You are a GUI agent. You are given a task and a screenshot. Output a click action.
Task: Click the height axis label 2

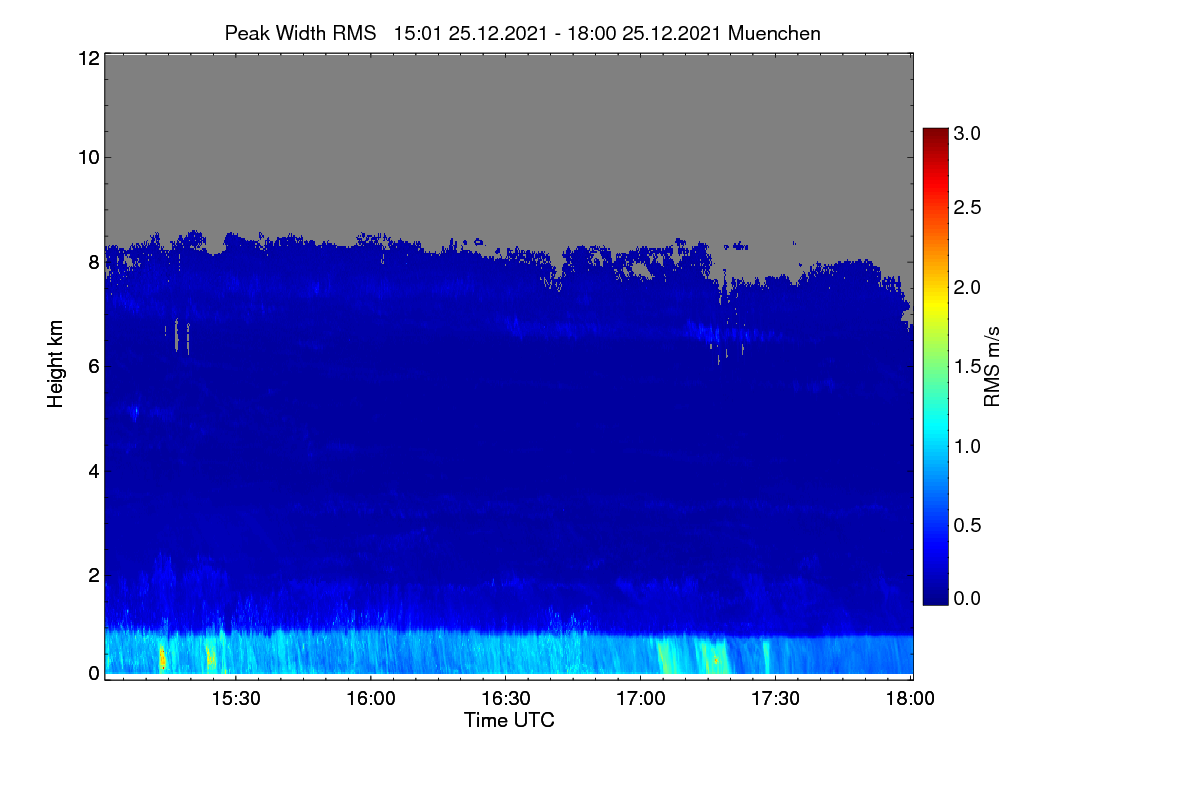[94, 575]
